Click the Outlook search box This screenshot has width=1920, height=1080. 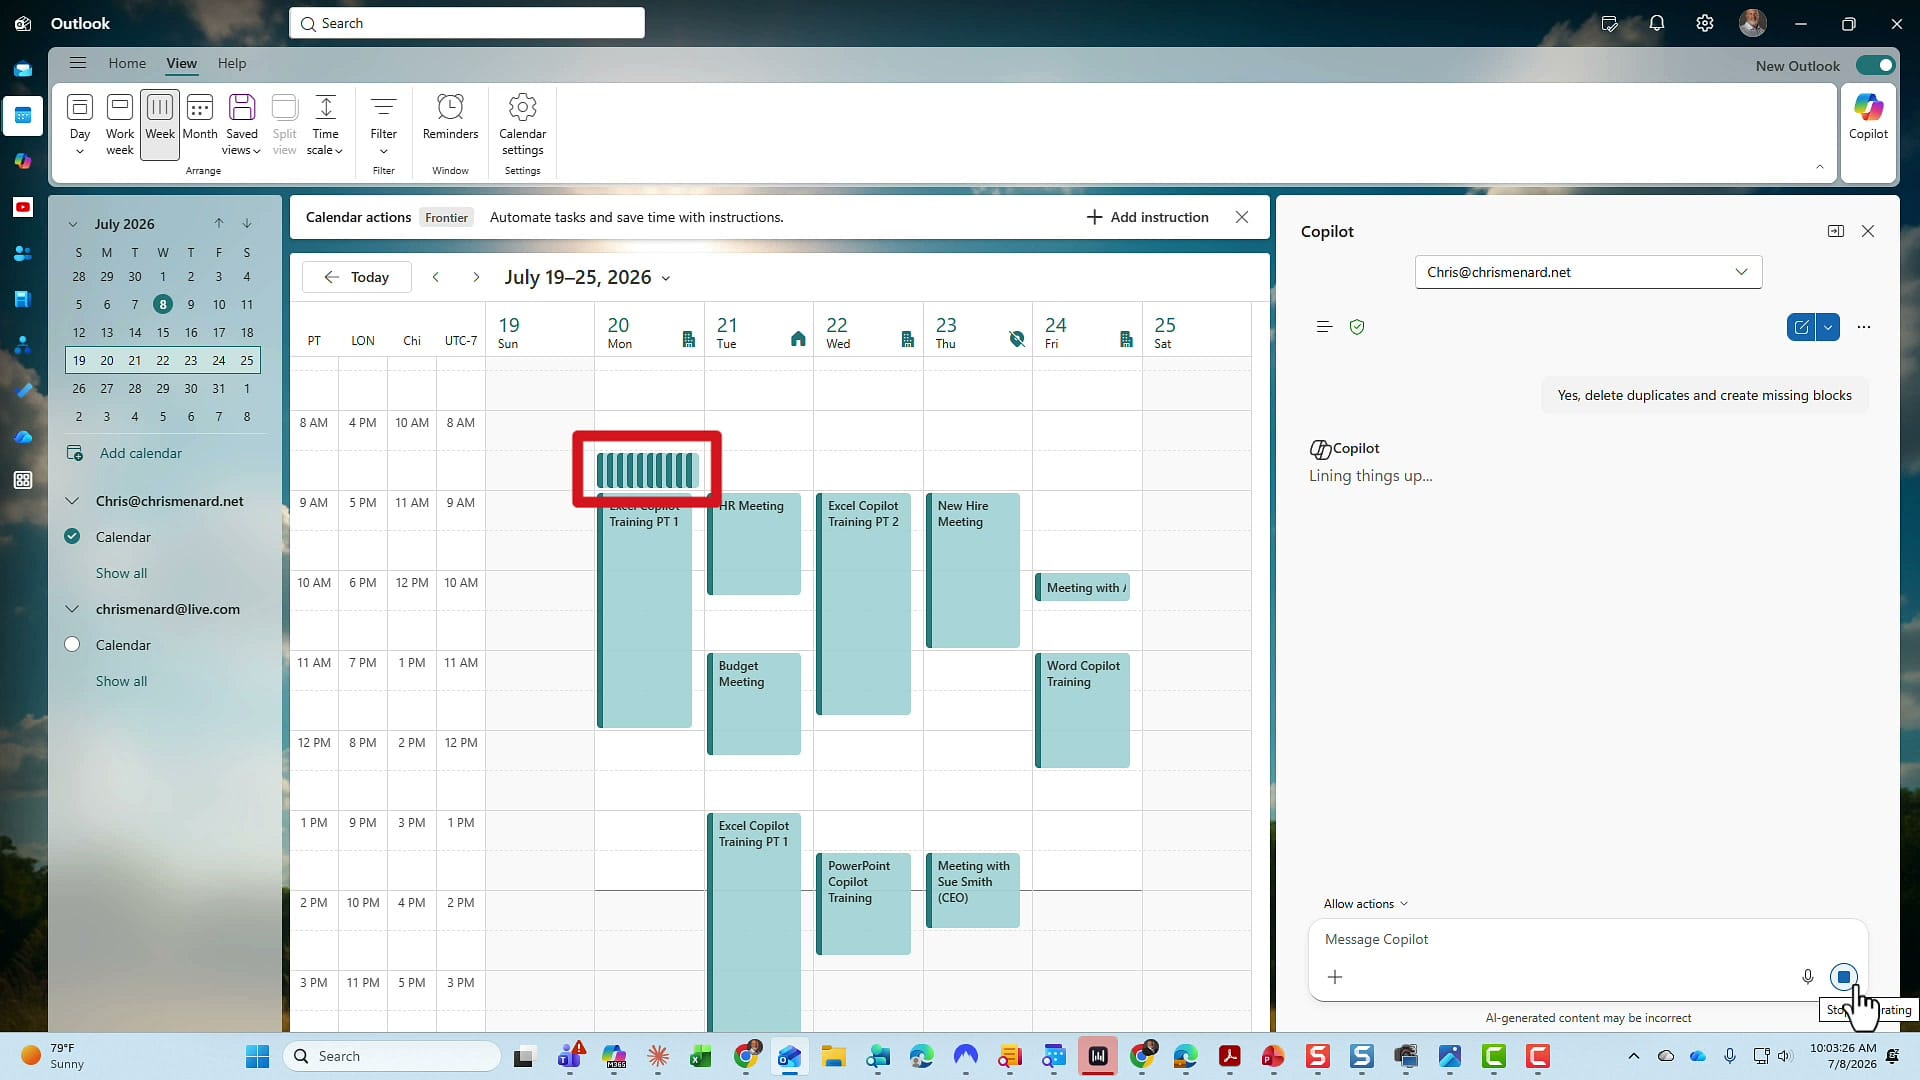point(467,23)
